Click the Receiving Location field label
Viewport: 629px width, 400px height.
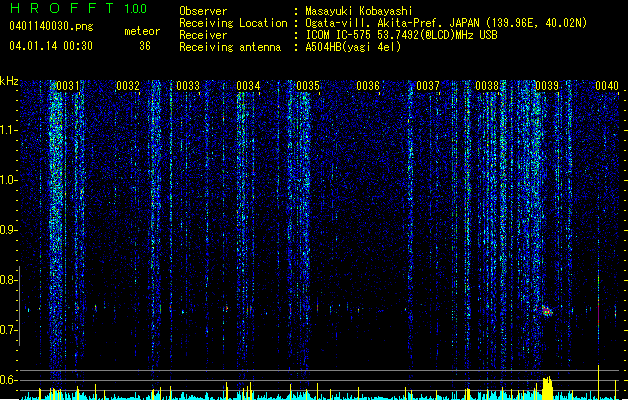[x=233, y=23]
